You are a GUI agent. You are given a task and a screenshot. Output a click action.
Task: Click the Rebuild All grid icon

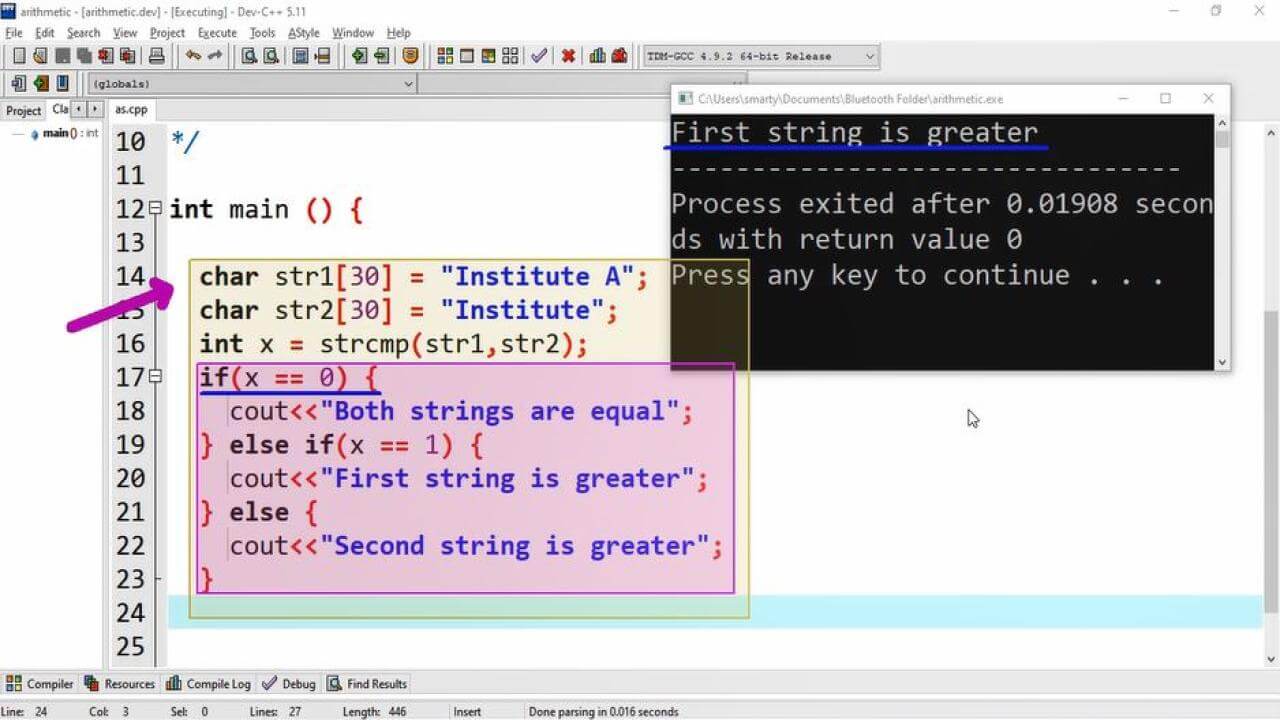[x=510, y=56]
